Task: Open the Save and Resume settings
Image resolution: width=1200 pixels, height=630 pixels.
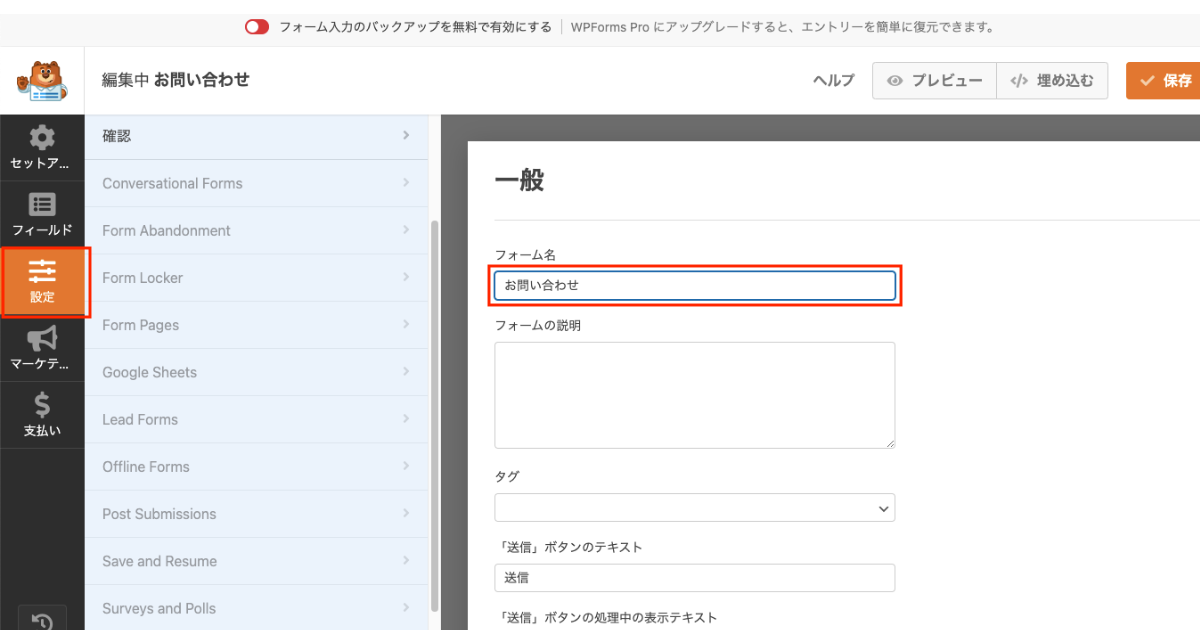Action: click(256, 561)
